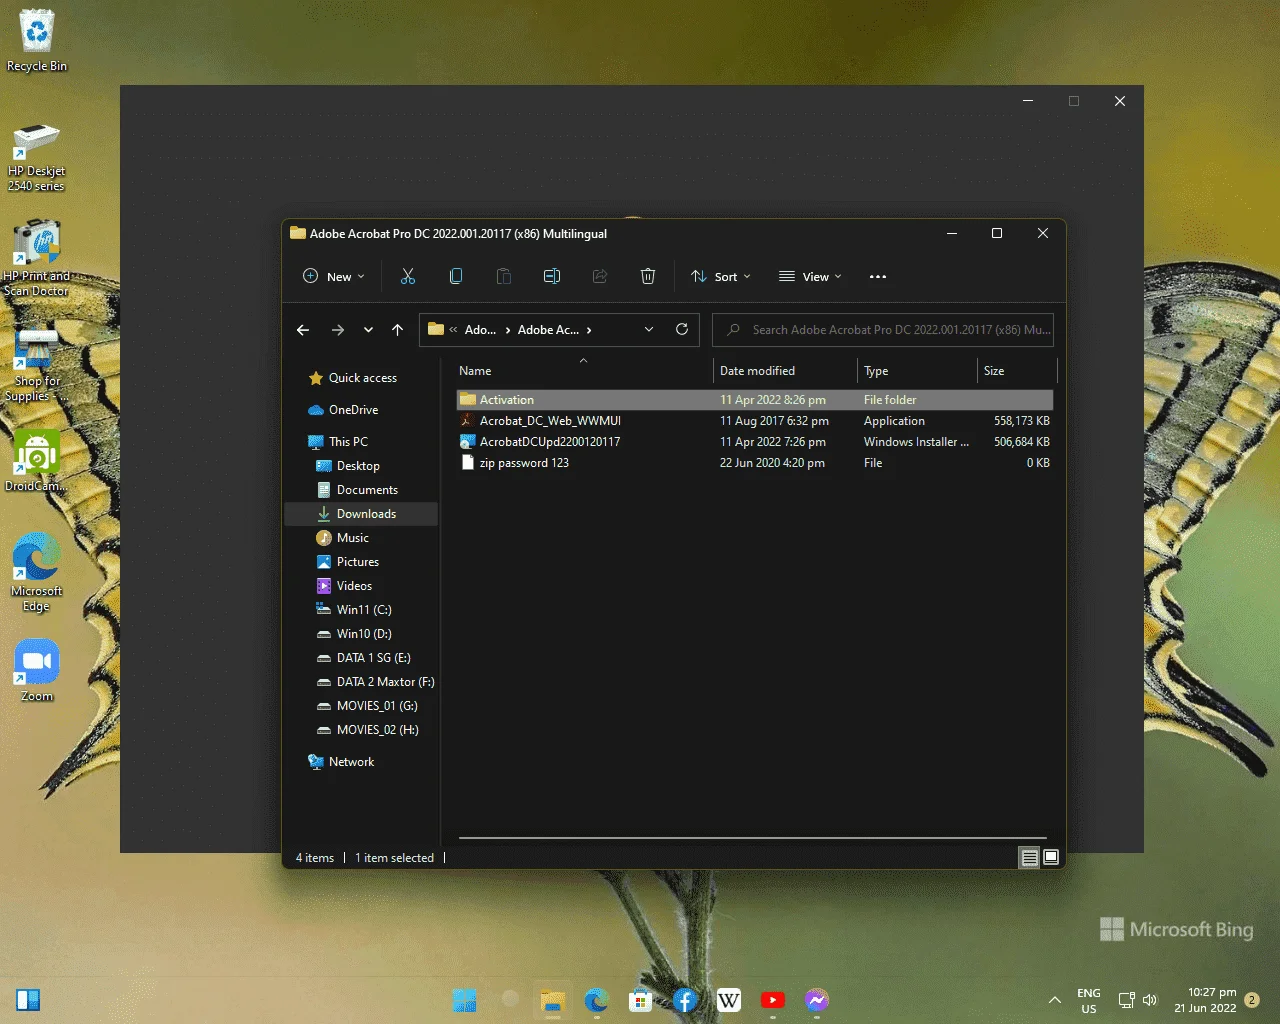Switch to details view icon in status bar
The width and height of the screenshot is (1280, 1024).
tap(1029, 858)
